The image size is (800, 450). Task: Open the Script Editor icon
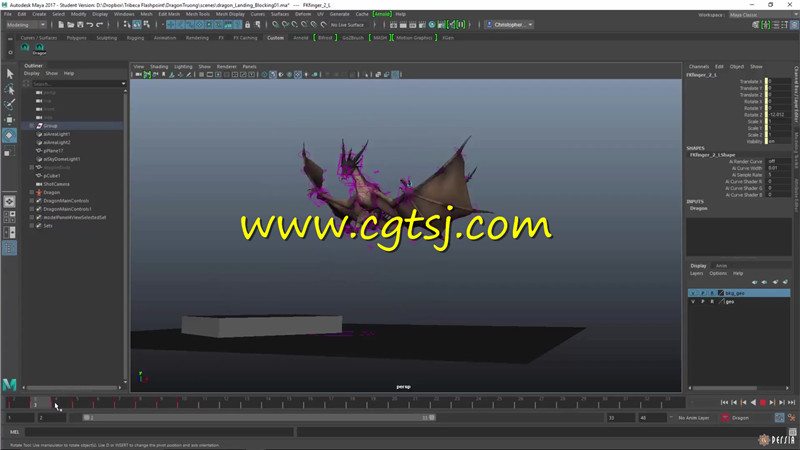(792, 432)
